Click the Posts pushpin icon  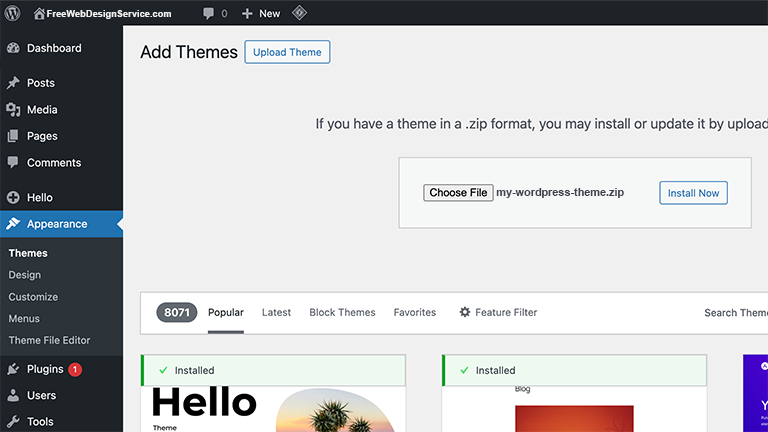tap(13, 83)
